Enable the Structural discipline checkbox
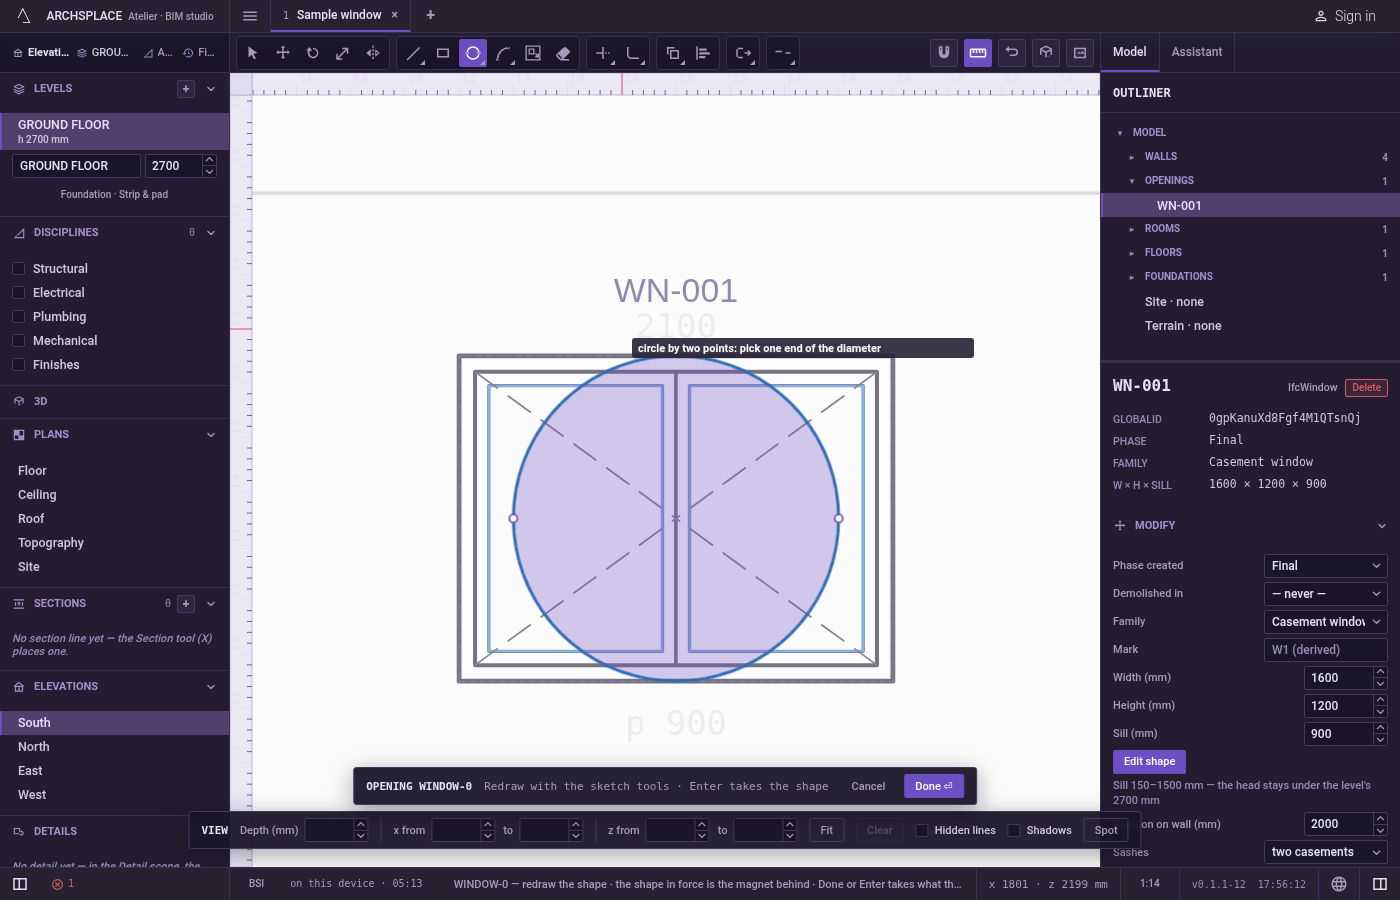1400x900 pixels. (x=18, y=269)
